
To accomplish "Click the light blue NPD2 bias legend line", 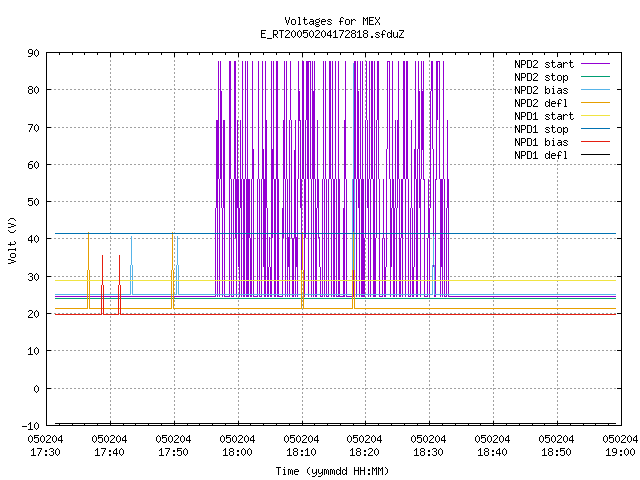I will pos(595,89).
